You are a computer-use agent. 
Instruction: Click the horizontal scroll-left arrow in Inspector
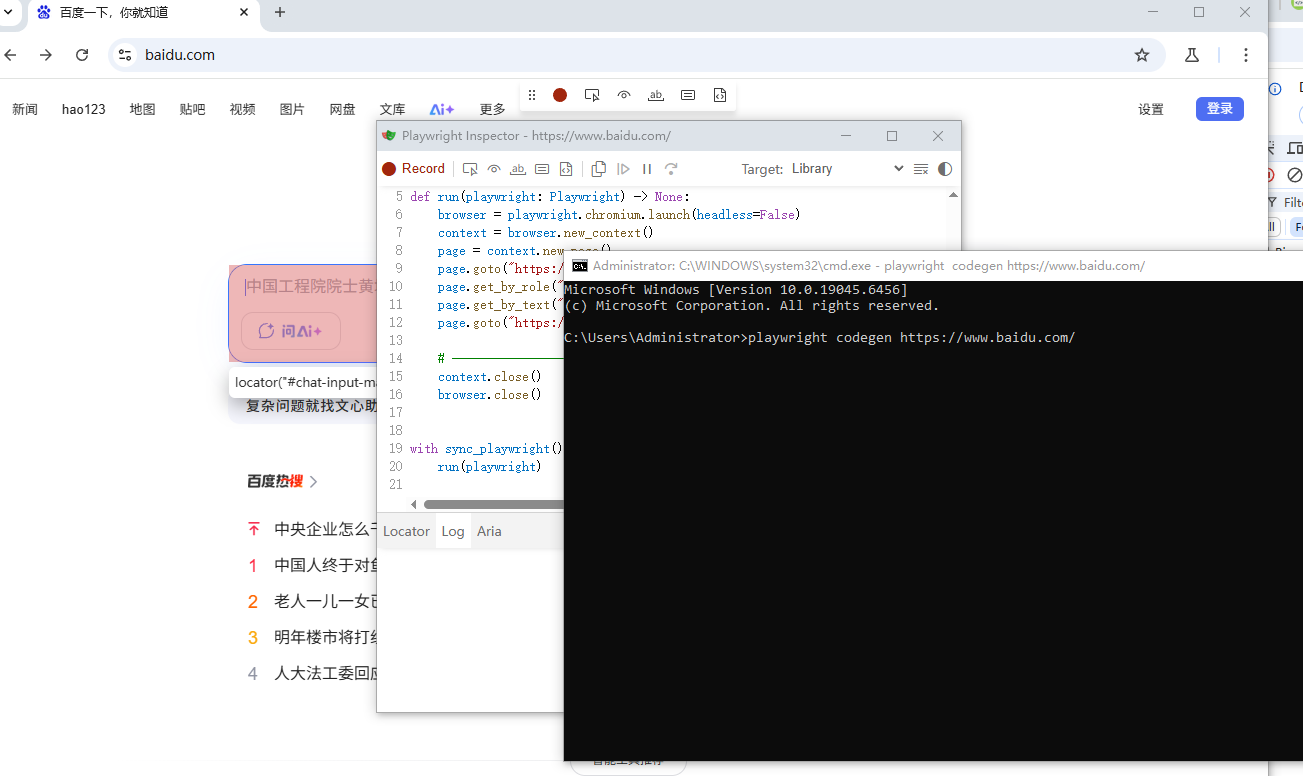[414, 504]
